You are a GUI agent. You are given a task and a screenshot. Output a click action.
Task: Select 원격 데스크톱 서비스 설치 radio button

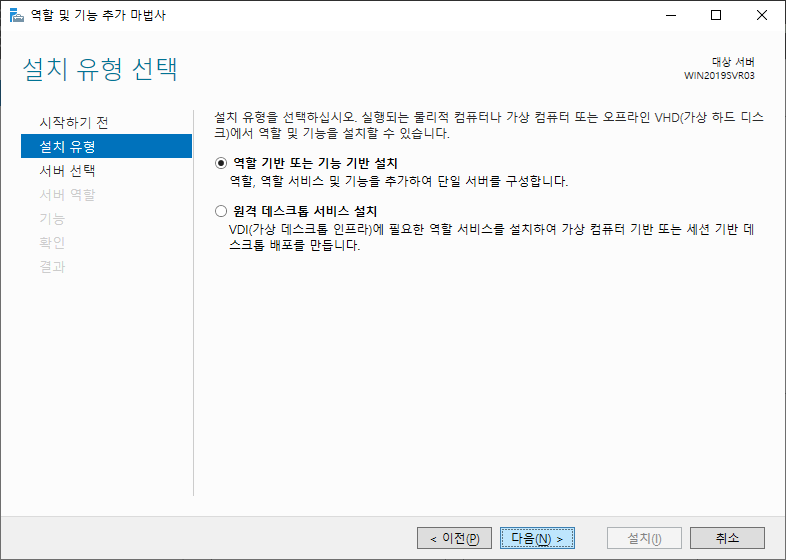click(x=221, y=211)
